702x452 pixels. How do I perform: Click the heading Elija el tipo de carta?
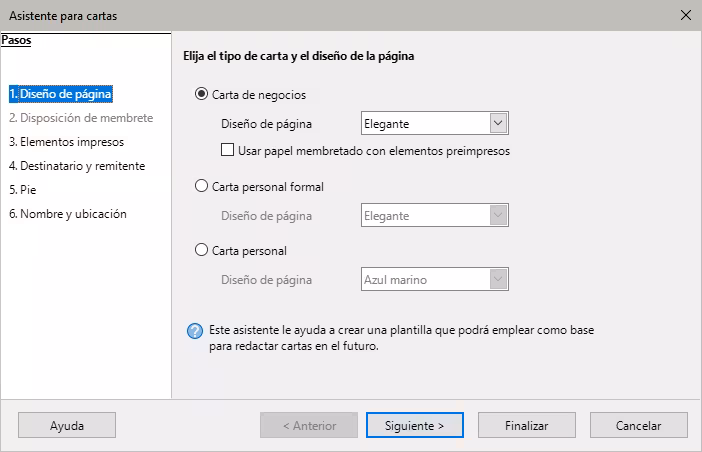(299, 56)
